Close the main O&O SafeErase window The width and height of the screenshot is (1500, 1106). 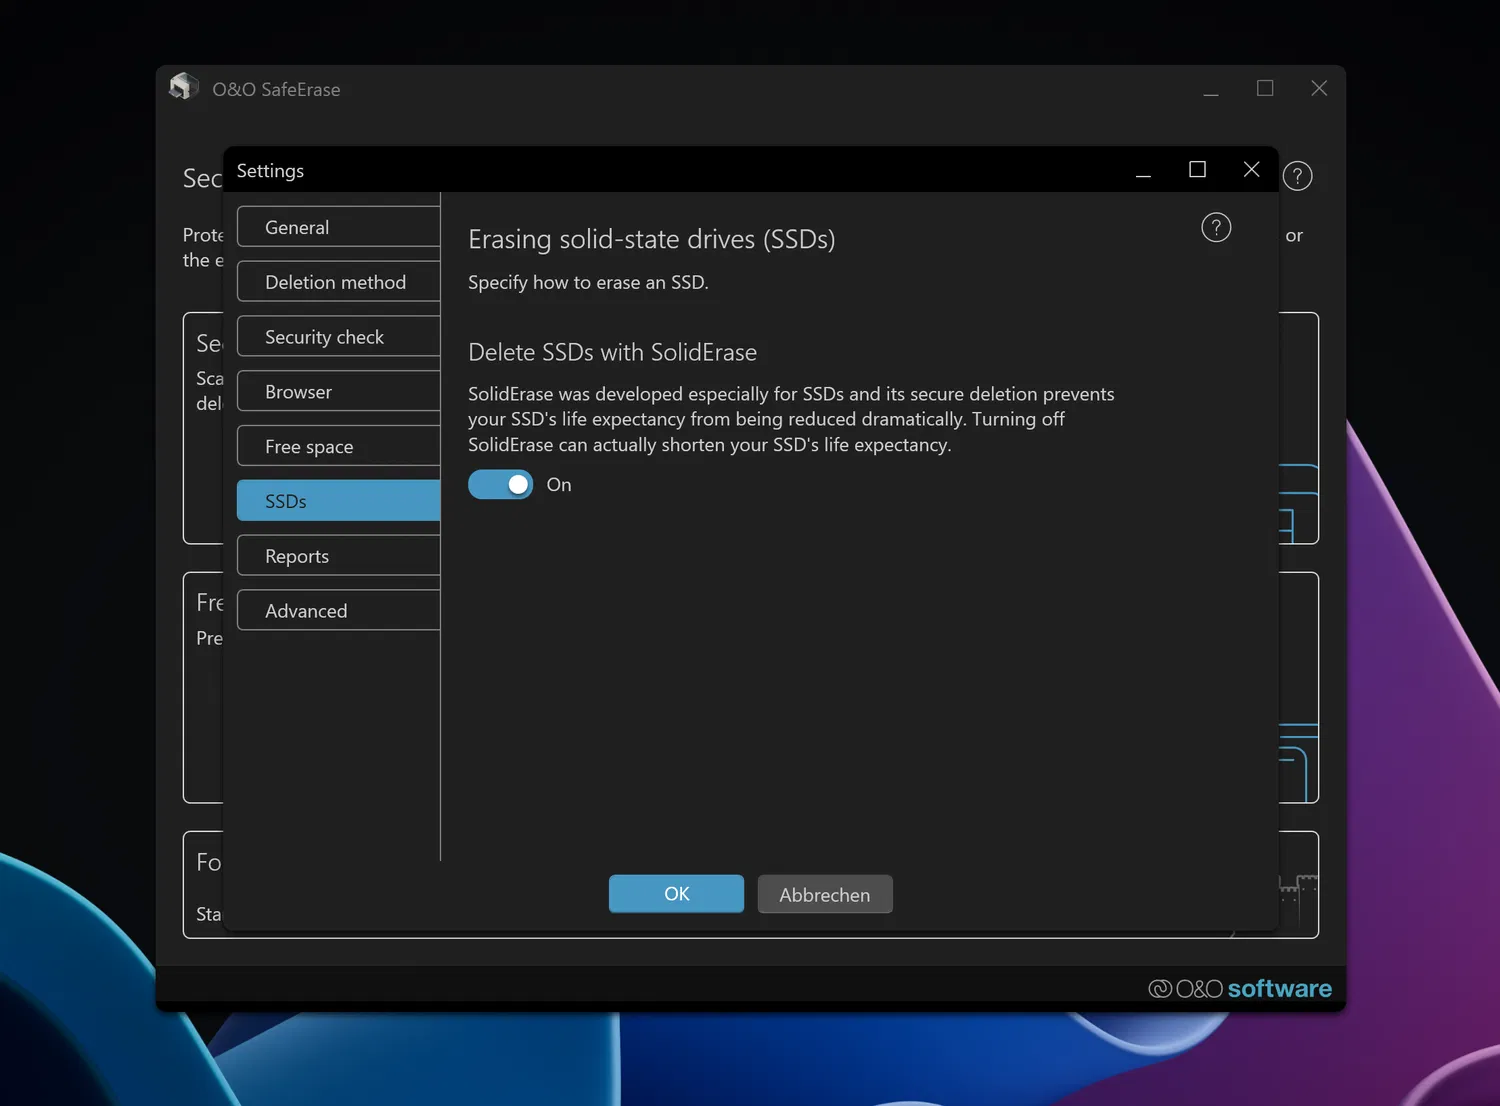pyautogui.click(x=1319, y=89)
